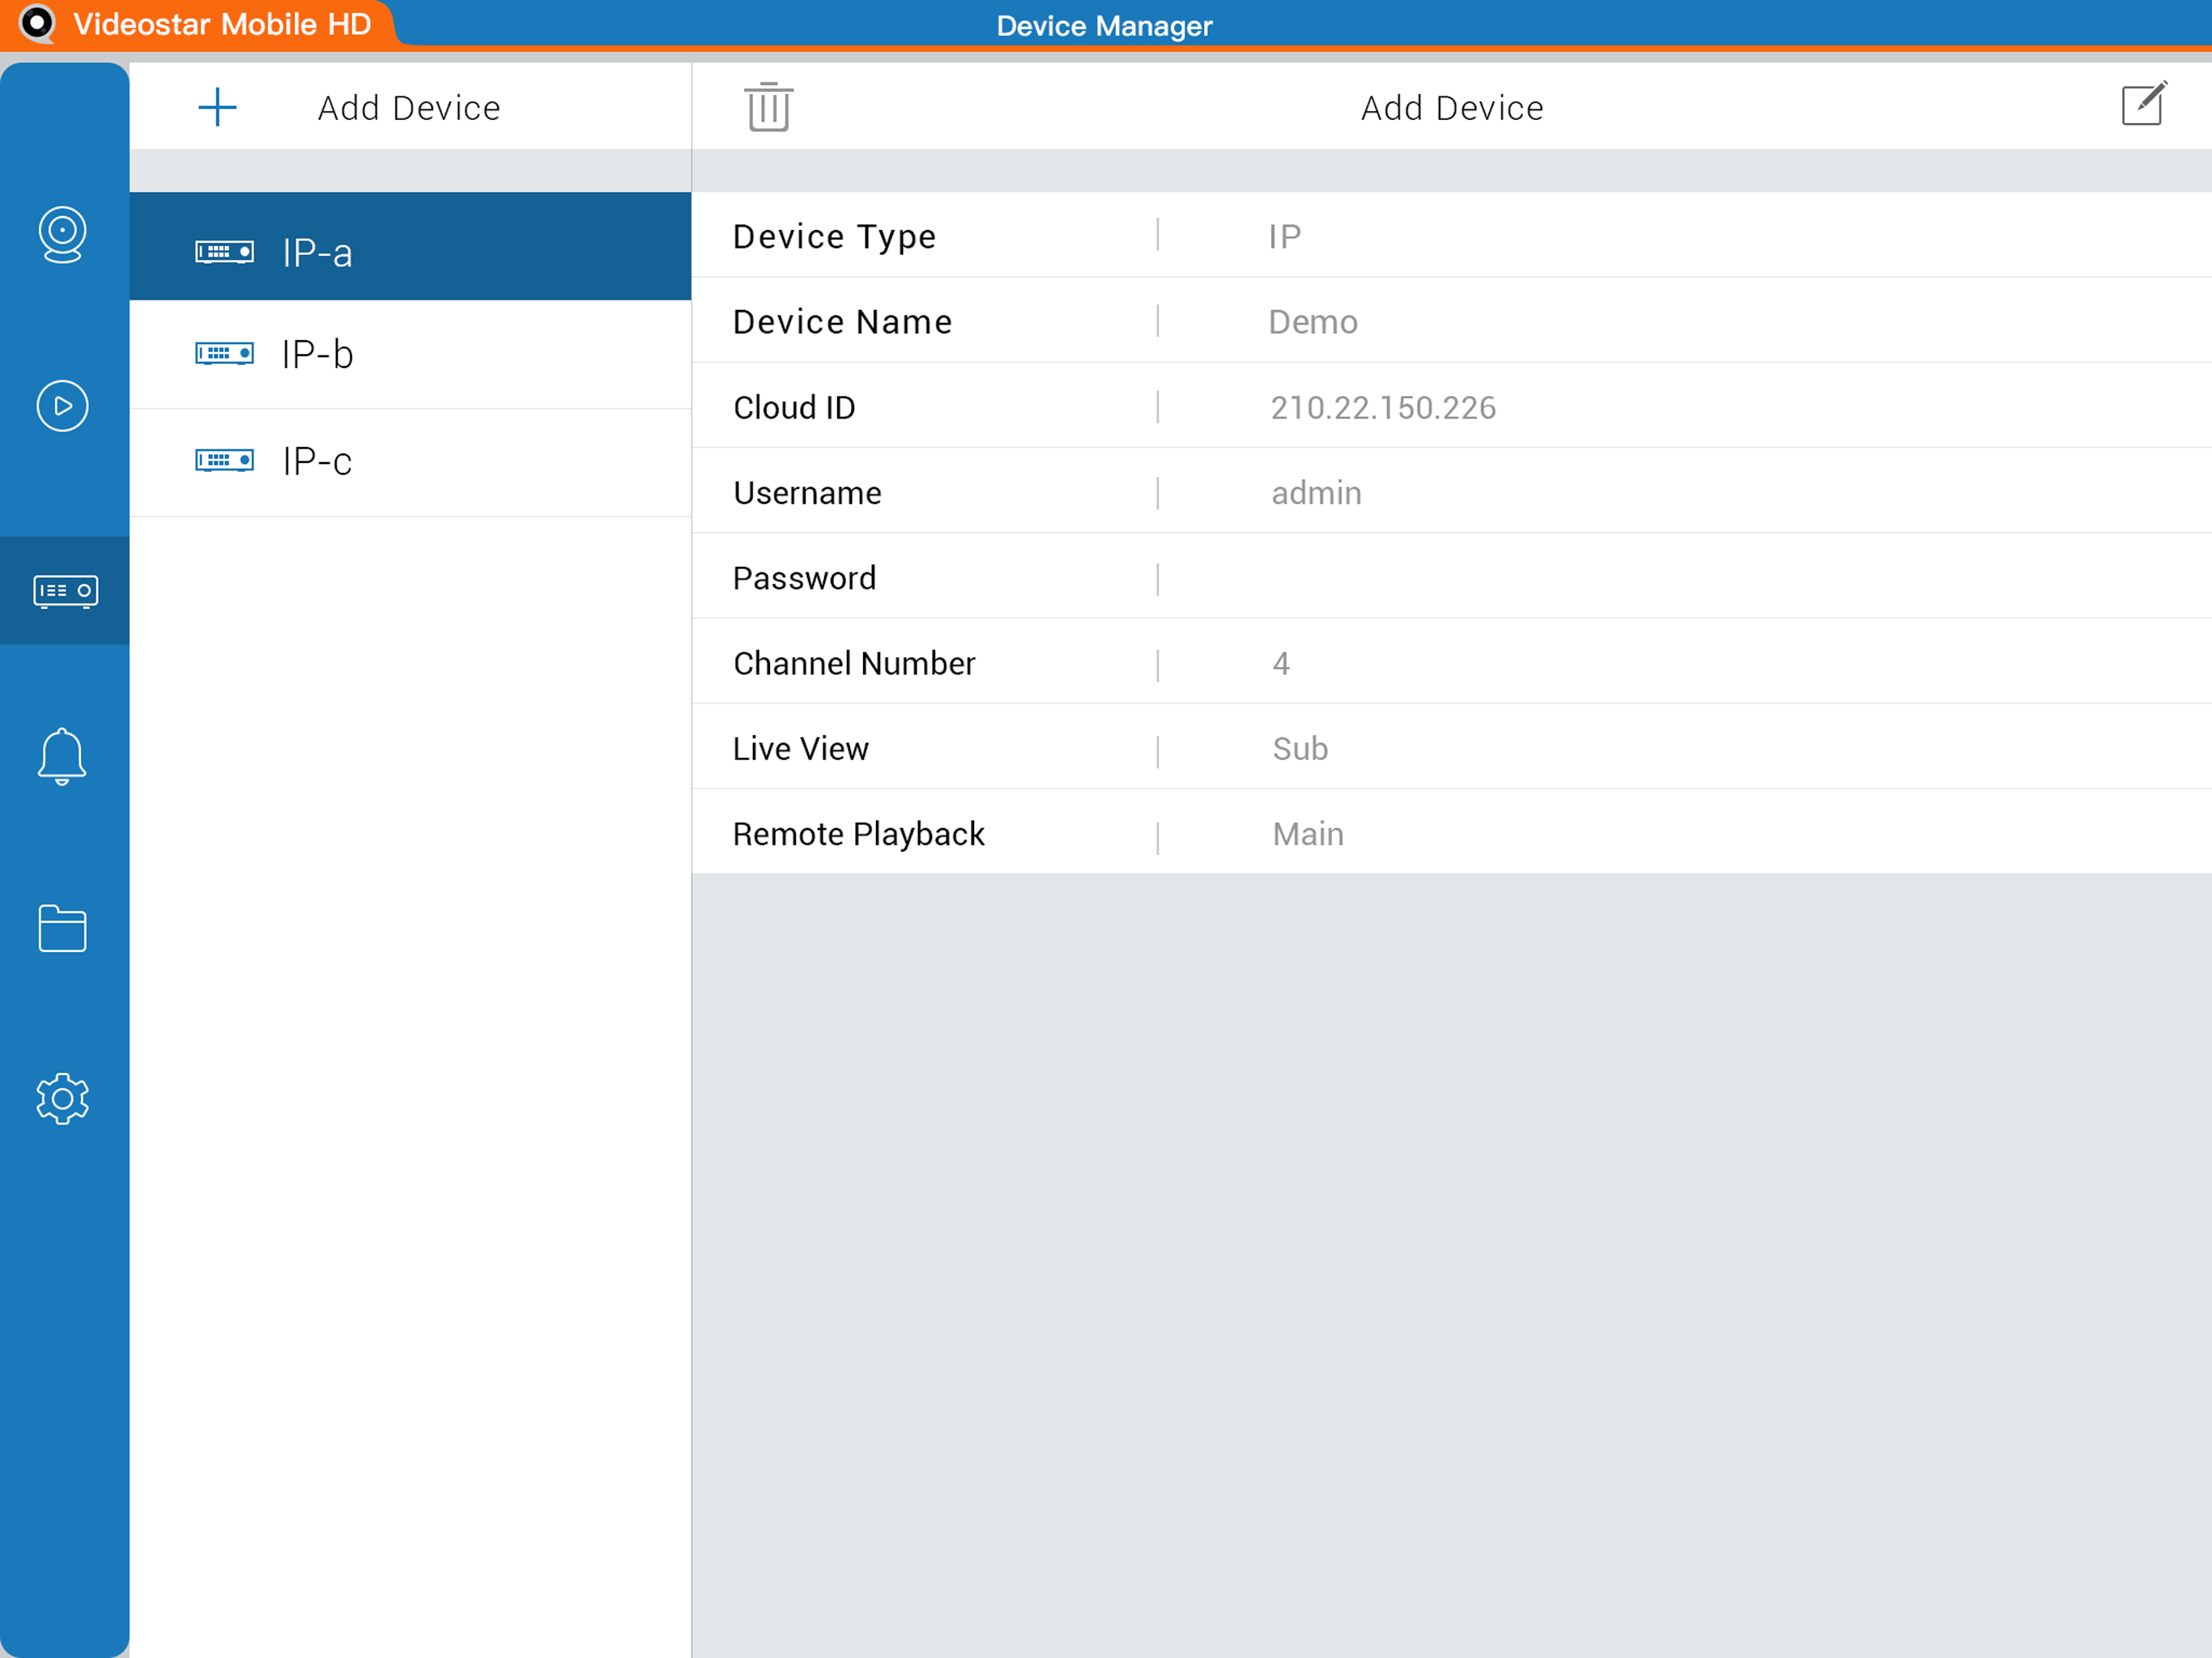Open the alarm notifications bell icon
The image size is (2212, 1658).
62,756
